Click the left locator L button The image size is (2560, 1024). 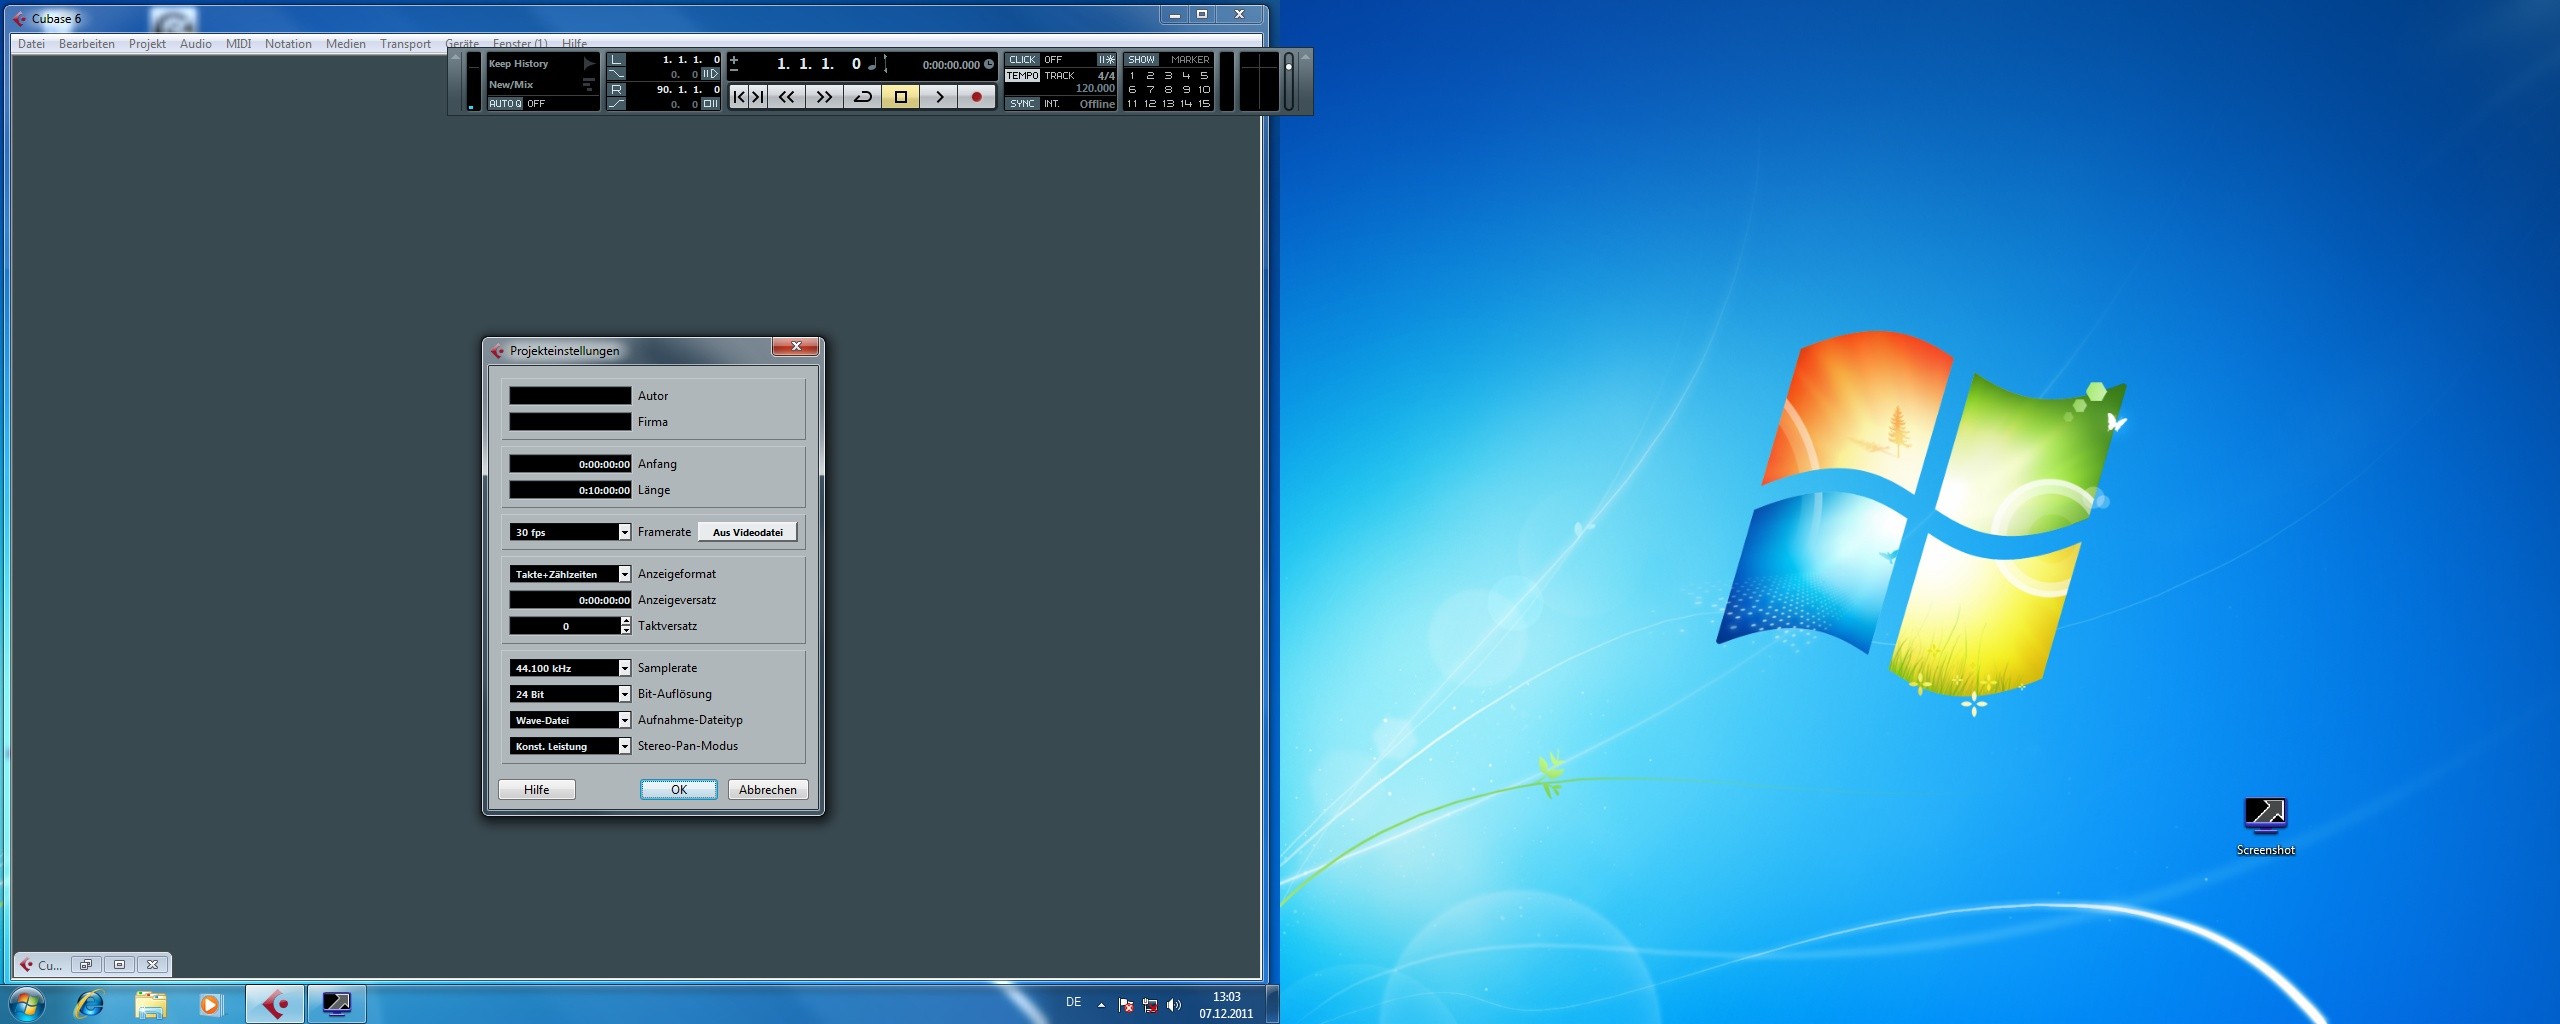pos(616,60)
